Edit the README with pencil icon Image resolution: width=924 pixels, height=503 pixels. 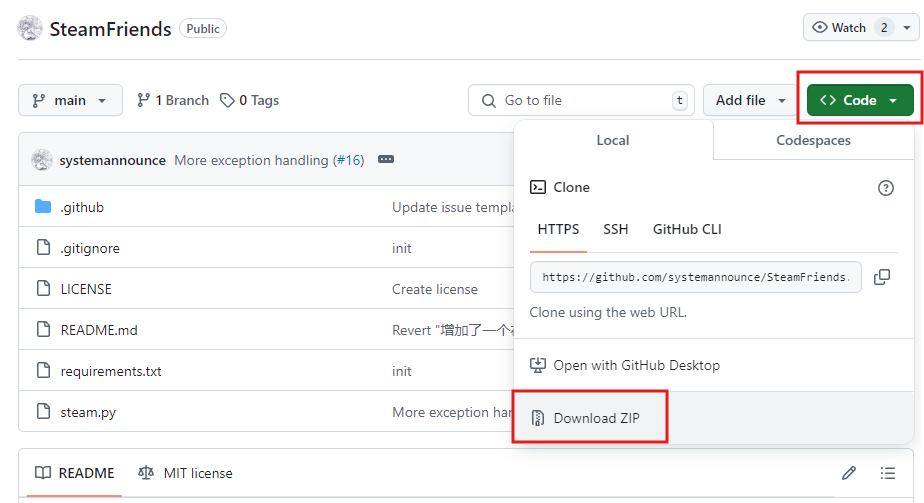coord(849,473)
